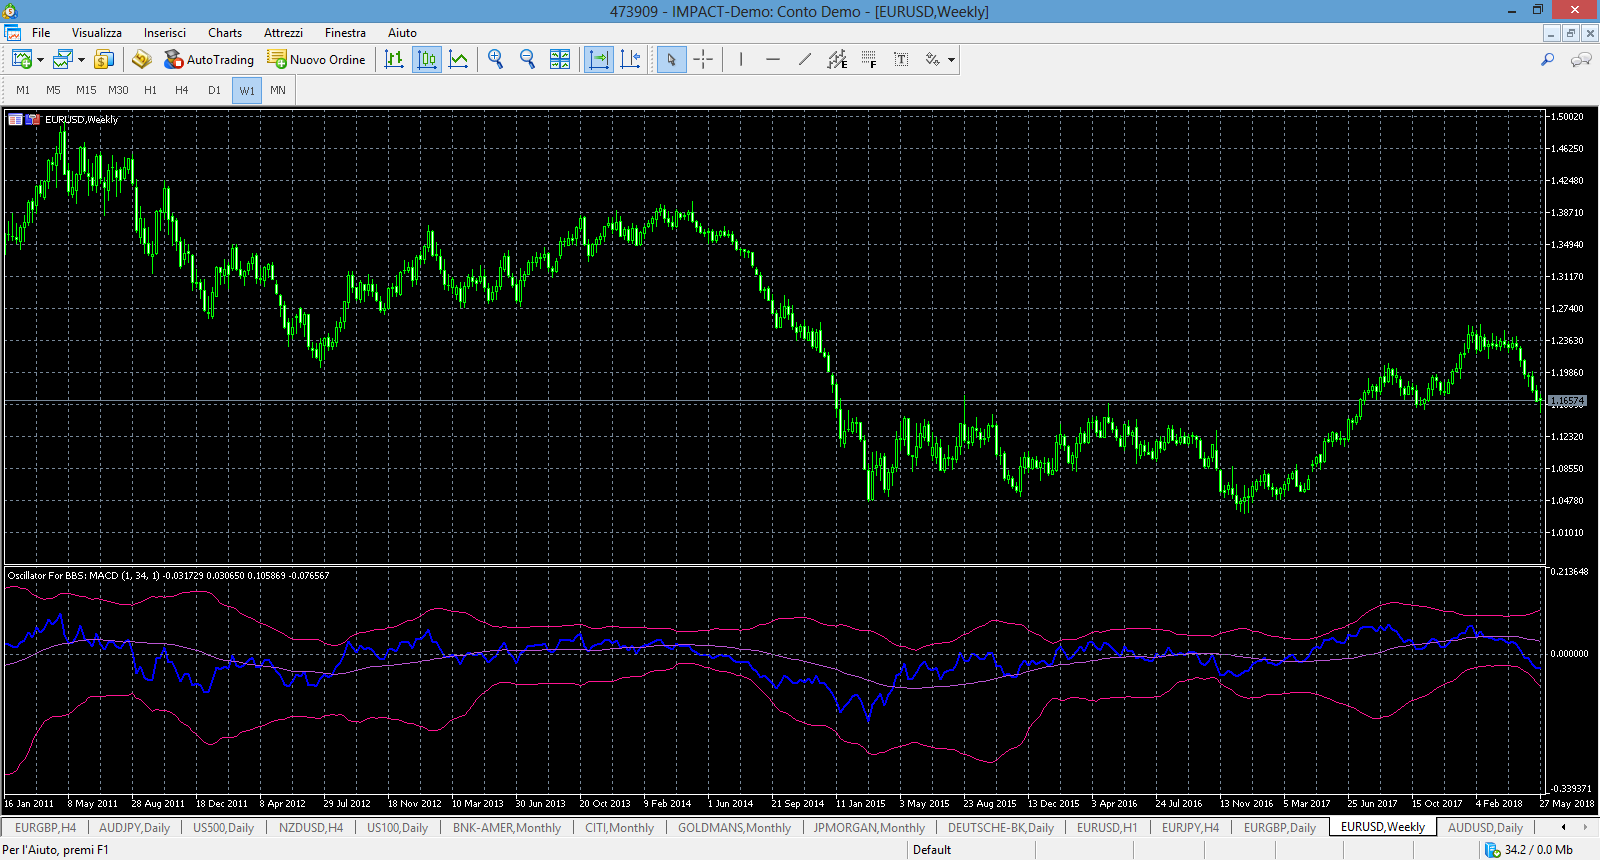Image resolution: width=1600 pixels, height=860 pixels.
Task: Switch timeframe to H4
Action: [x=182, y=90]
